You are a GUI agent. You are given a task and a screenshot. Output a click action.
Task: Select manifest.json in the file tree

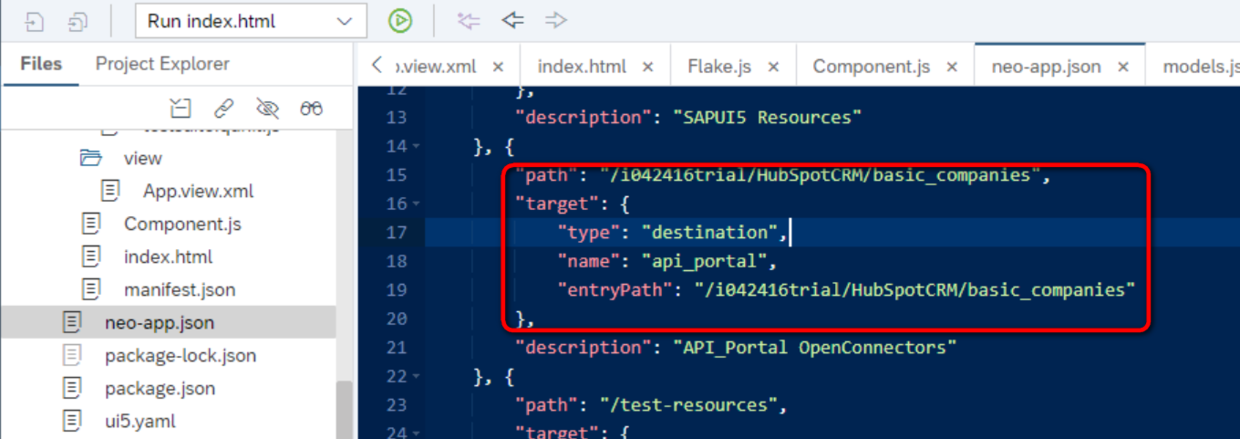180,290
